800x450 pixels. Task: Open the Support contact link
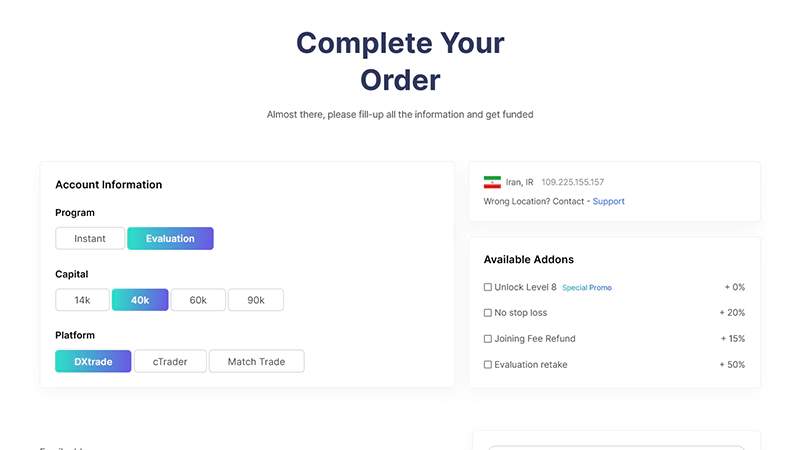[608, 201]
